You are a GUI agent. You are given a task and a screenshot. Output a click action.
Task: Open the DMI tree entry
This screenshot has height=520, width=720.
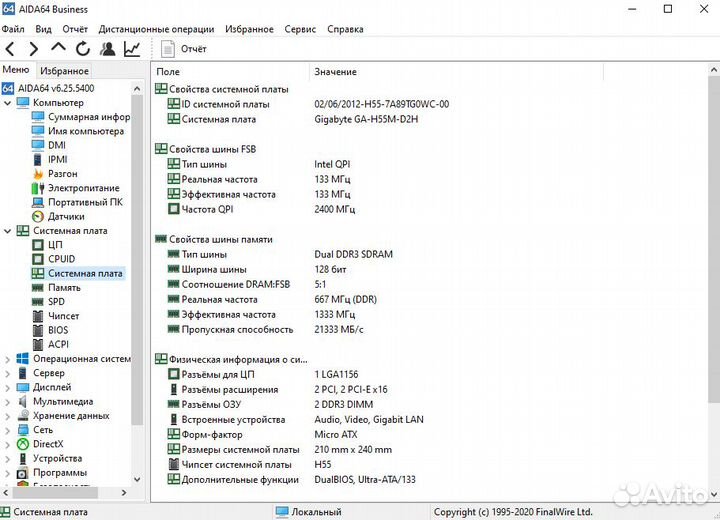(49, 145)
